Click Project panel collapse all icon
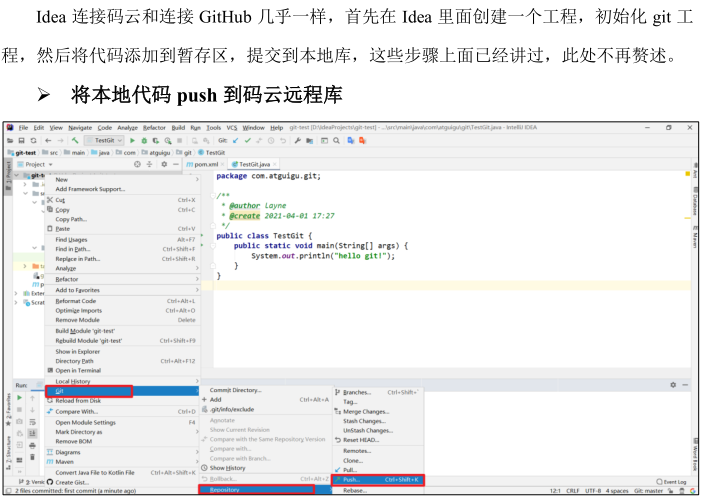 pyautogui.click(x=149, y=164)
